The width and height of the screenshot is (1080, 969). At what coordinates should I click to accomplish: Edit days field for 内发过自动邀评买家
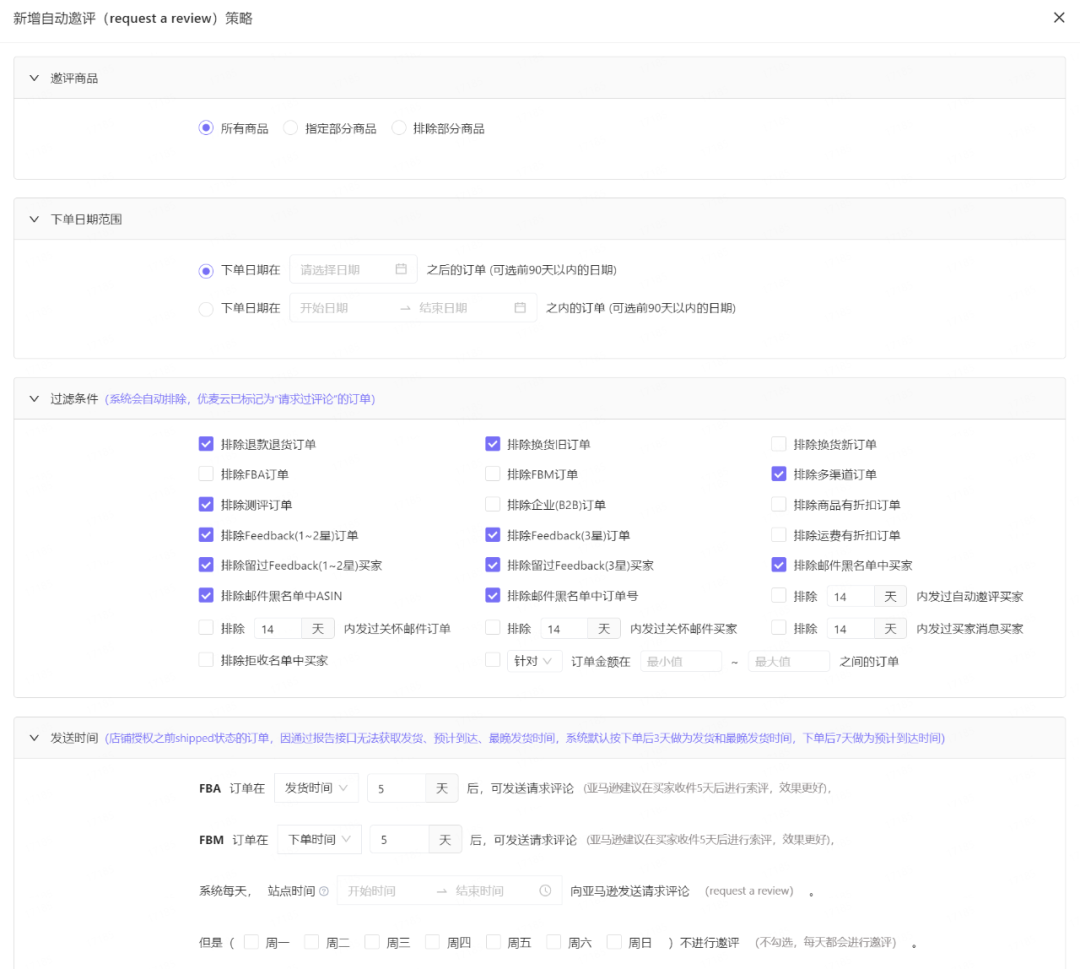click(x=851, y=596)
